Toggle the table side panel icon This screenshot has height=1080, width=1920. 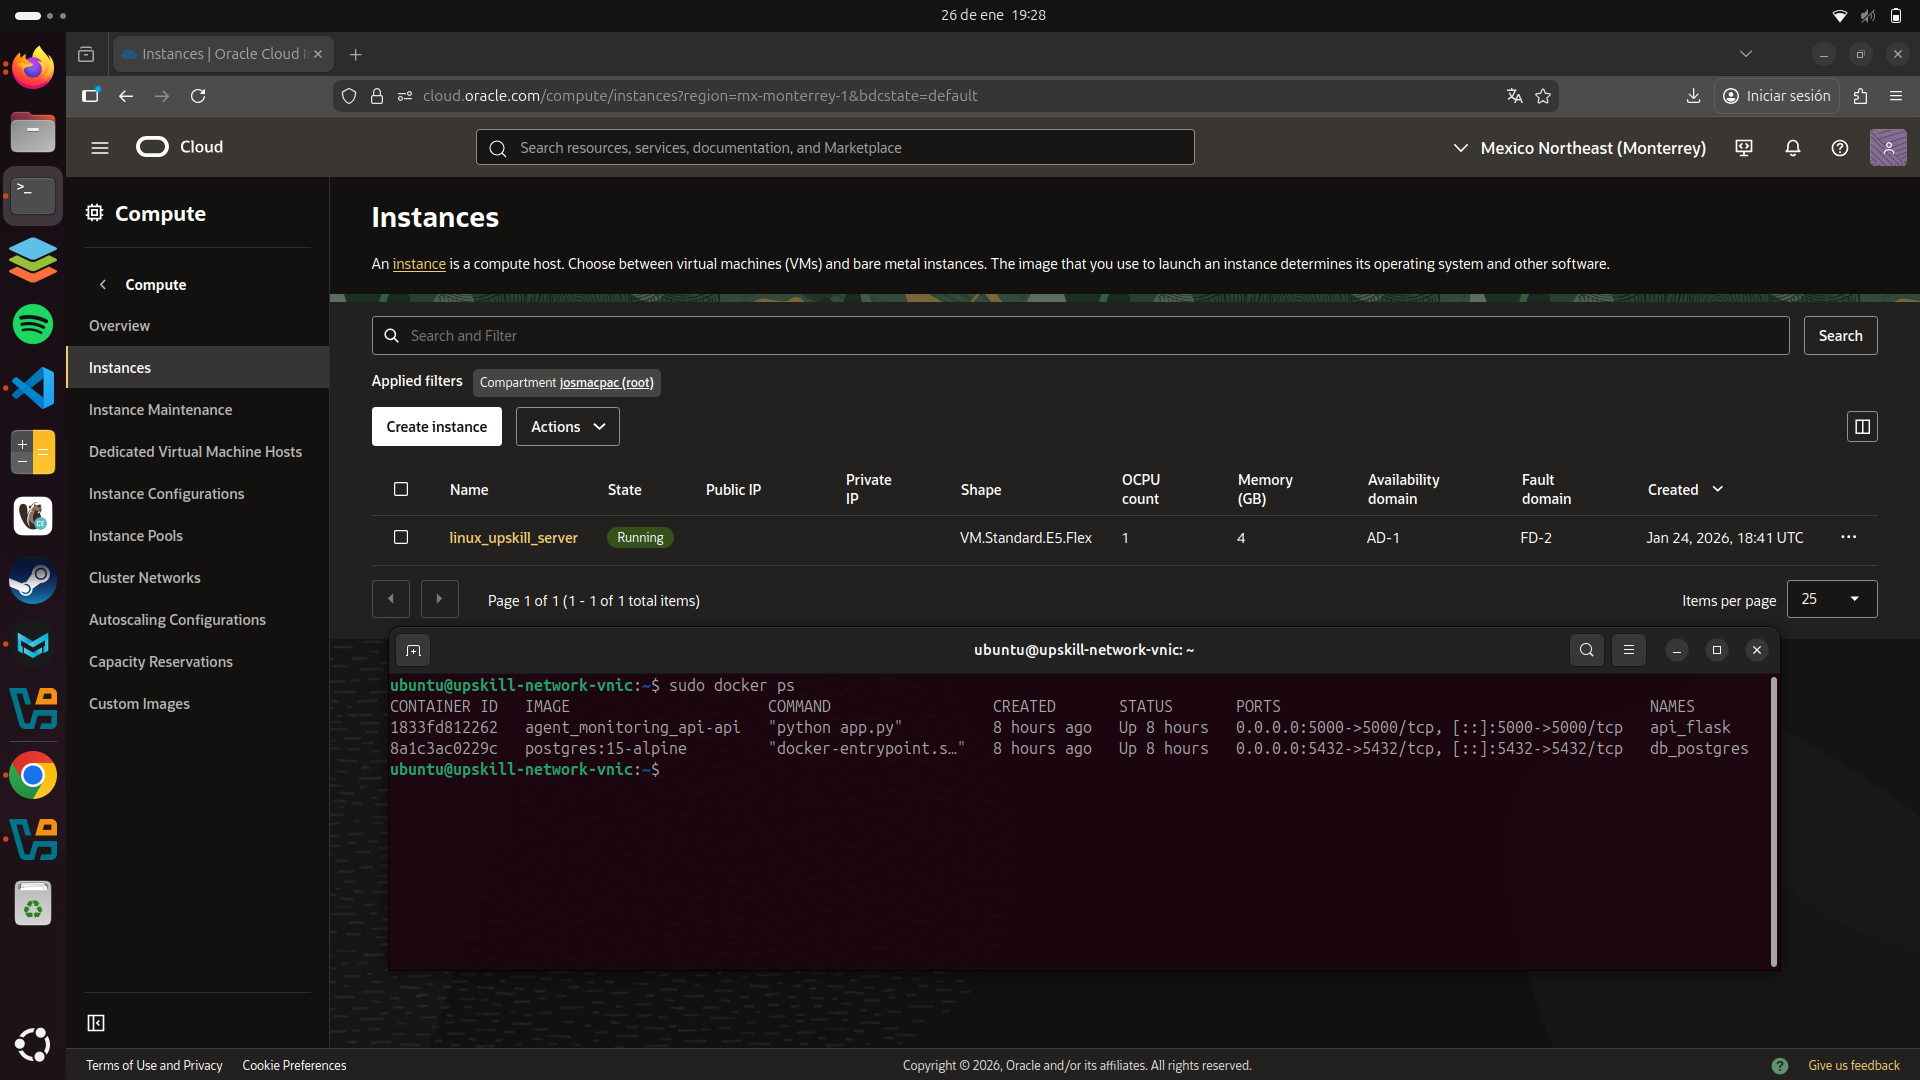1862,426
